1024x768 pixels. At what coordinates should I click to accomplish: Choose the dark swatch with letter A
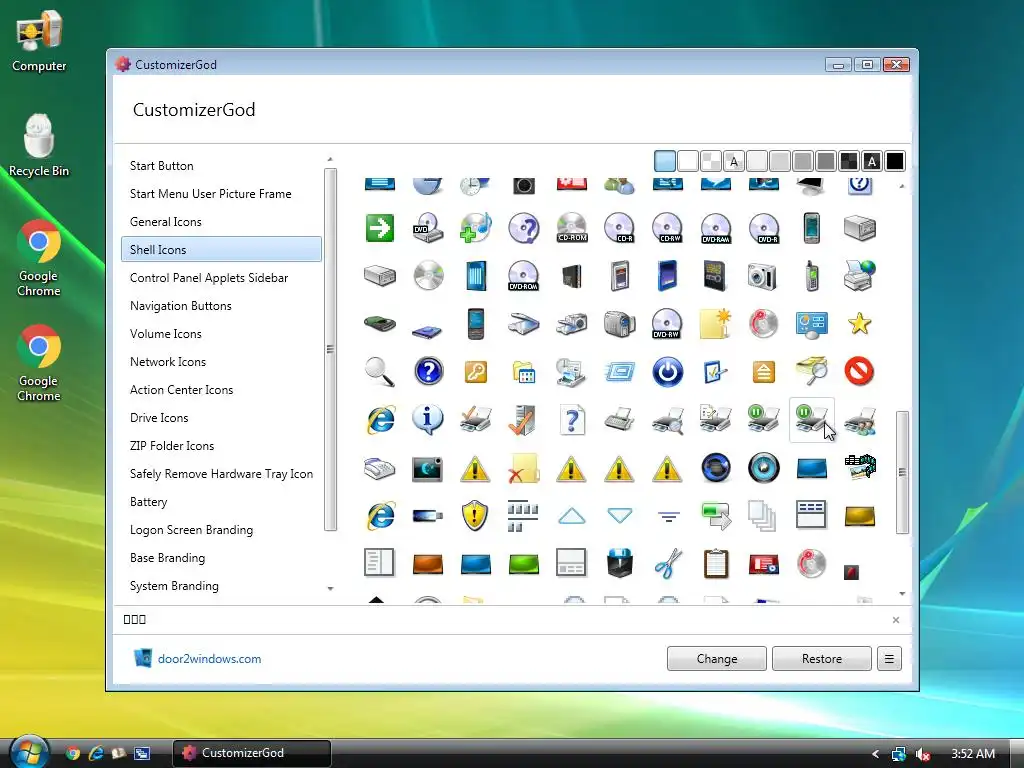click(872, 161)
